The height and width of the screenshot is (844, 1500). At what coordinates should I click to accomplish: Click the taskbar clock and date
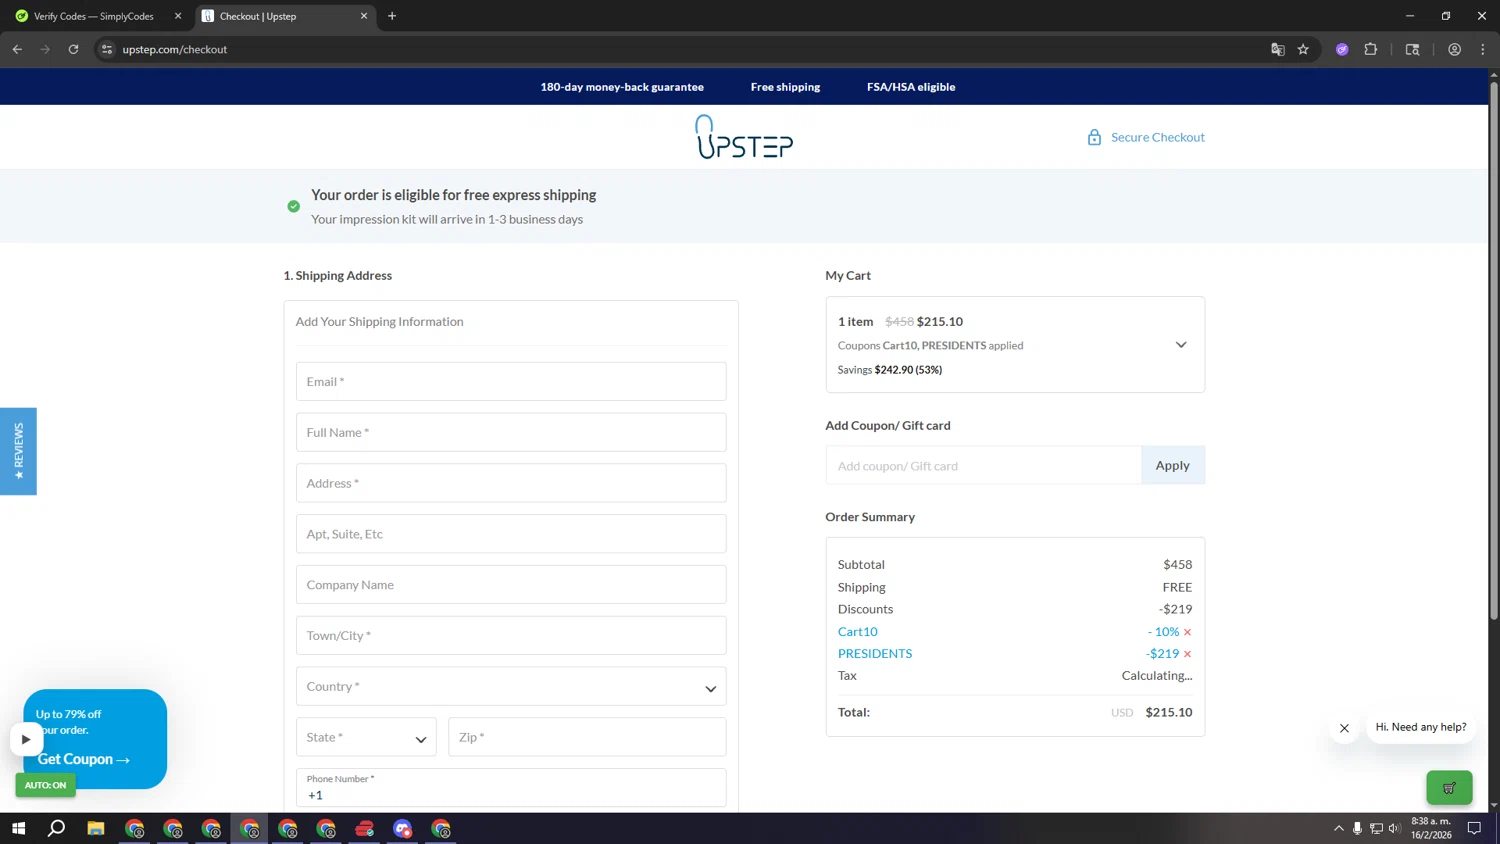tap(1431, 828)
